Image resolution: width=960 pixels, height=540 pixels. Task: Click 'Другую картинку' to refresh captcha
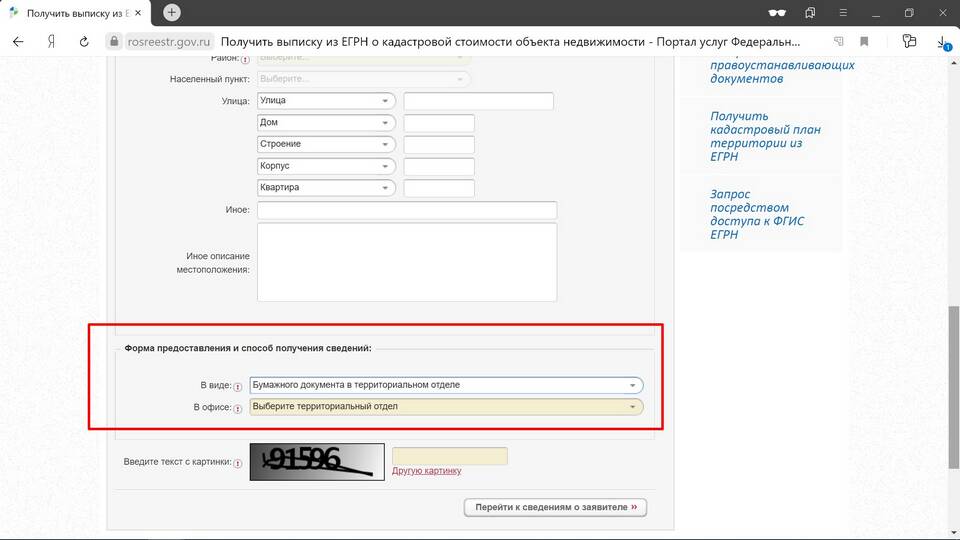pyautogui.click(x=427, y=470)
